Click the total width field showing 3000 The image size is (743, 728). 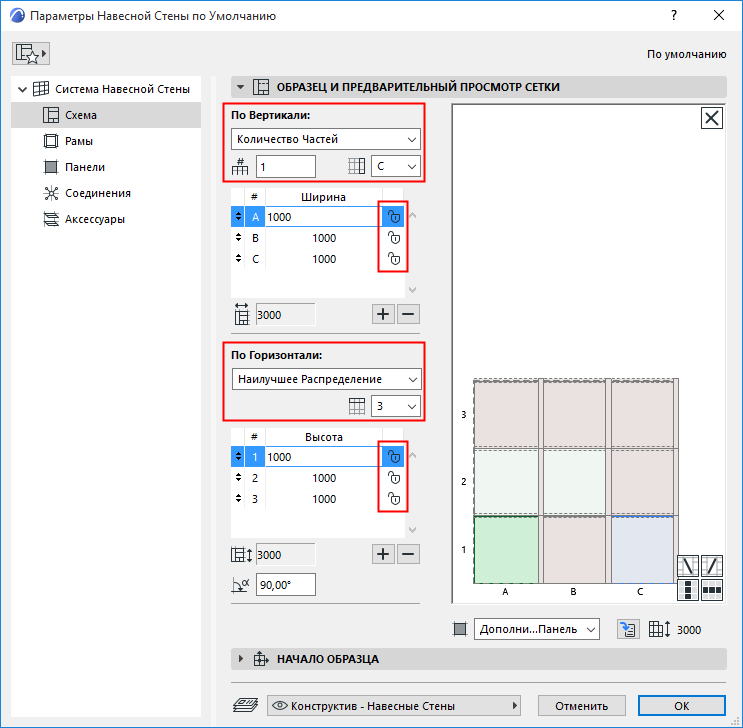pos(286,315)
